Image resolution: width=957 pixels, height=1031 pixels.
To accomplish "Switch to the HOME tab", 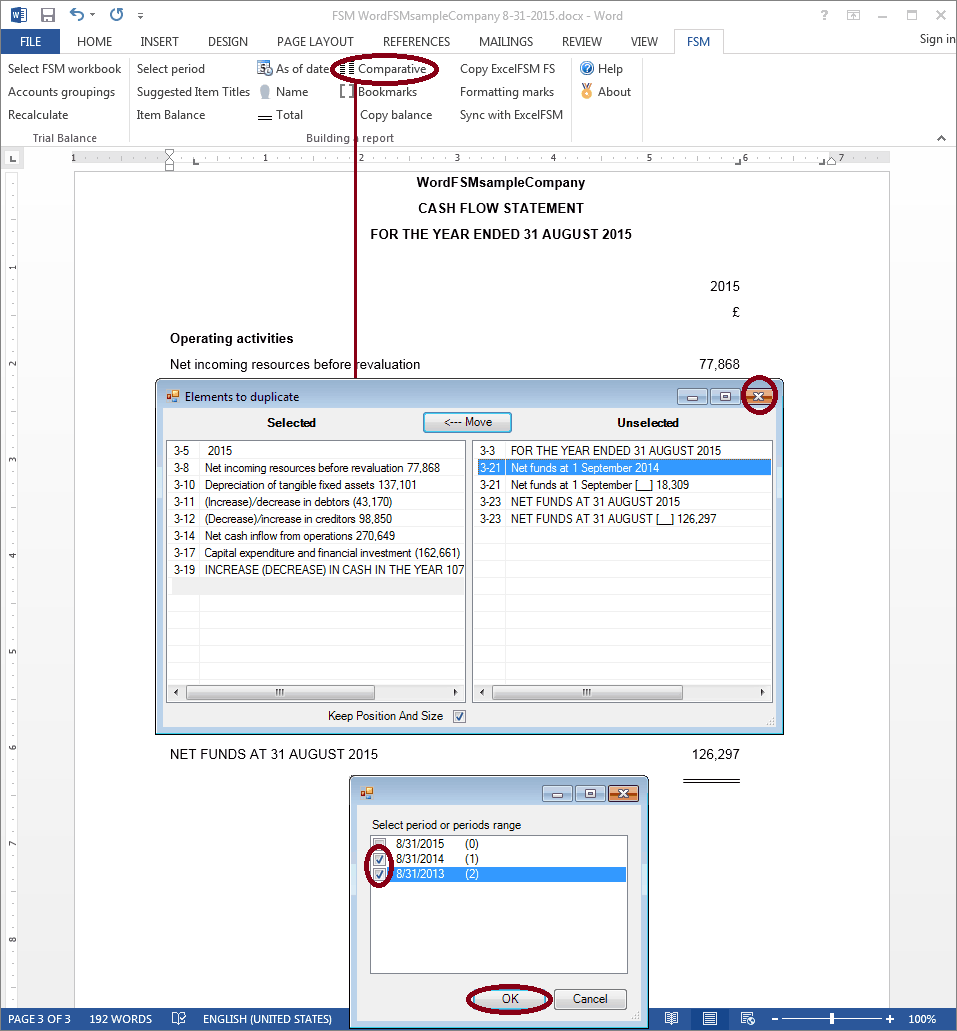I will click(94, 41).
